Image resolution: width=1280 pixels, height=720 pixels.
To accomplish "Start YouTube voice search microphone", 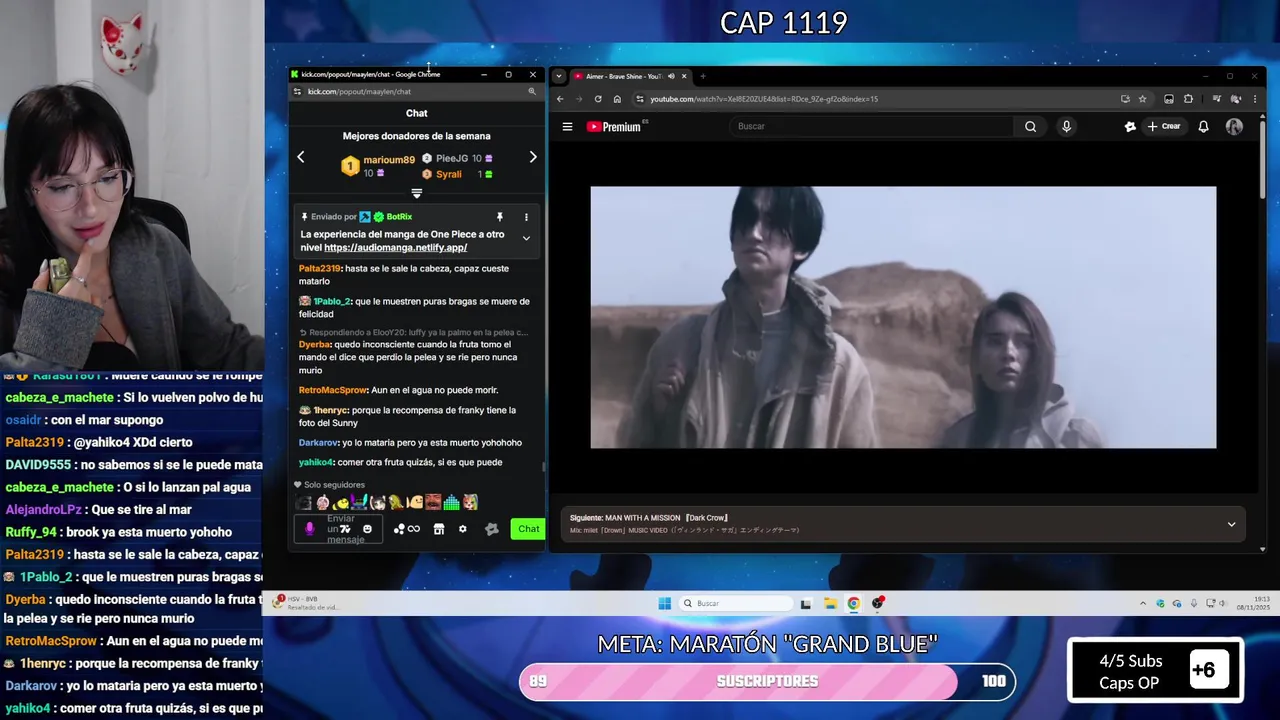I will [1066, 126].
